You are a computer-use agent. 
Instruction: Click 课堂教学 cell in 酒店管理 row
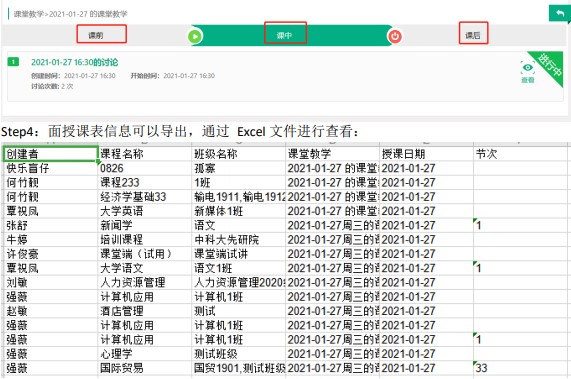[332, 311]
